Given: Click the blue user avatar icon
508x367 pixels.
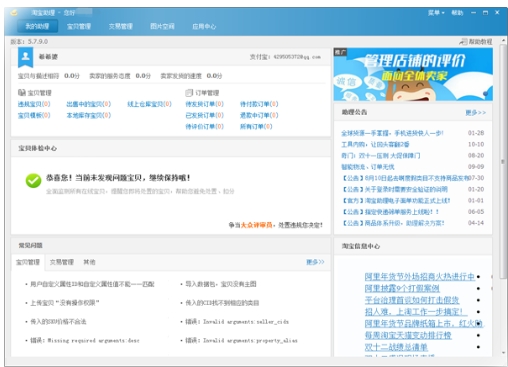Looking at the screenshot, I should point(25,57).
